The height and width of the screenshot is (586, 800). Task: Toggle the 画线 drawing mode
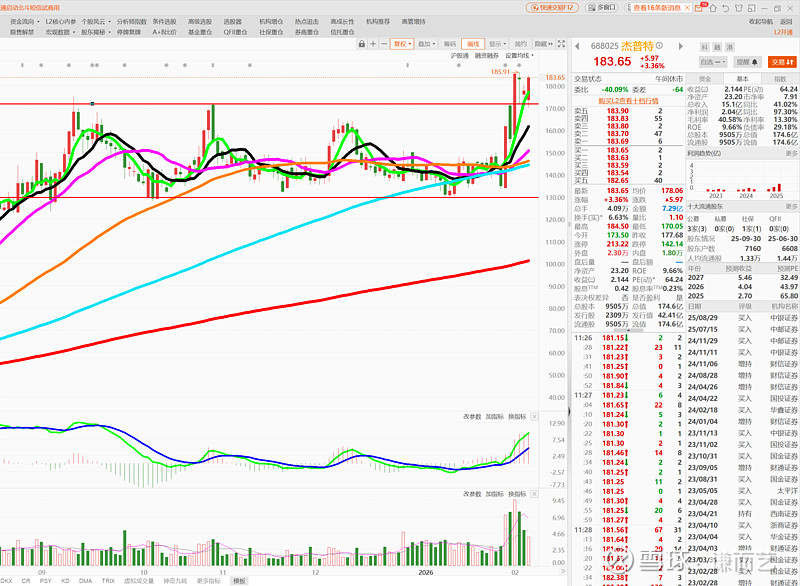click(x=473, y=44)
